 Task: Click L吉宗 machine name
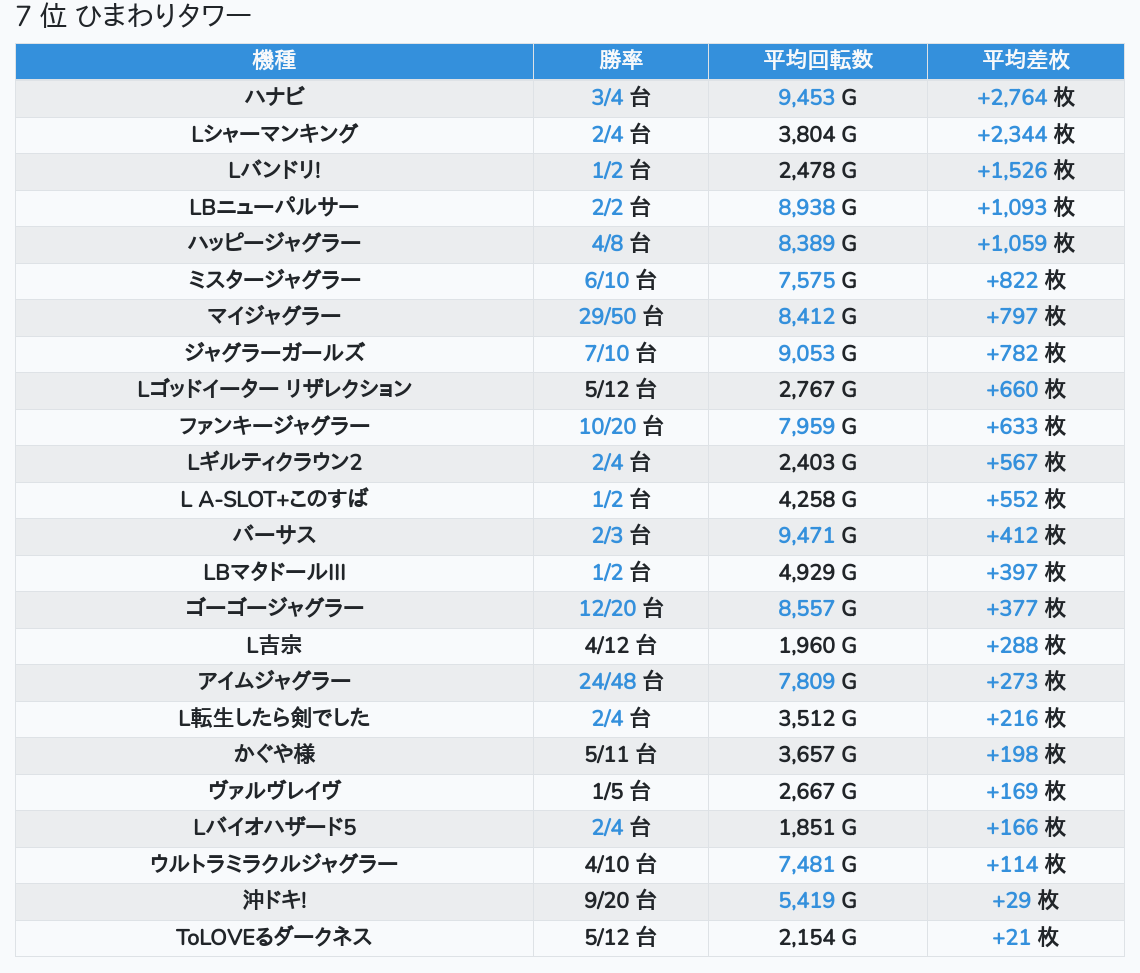coord(274,645)
